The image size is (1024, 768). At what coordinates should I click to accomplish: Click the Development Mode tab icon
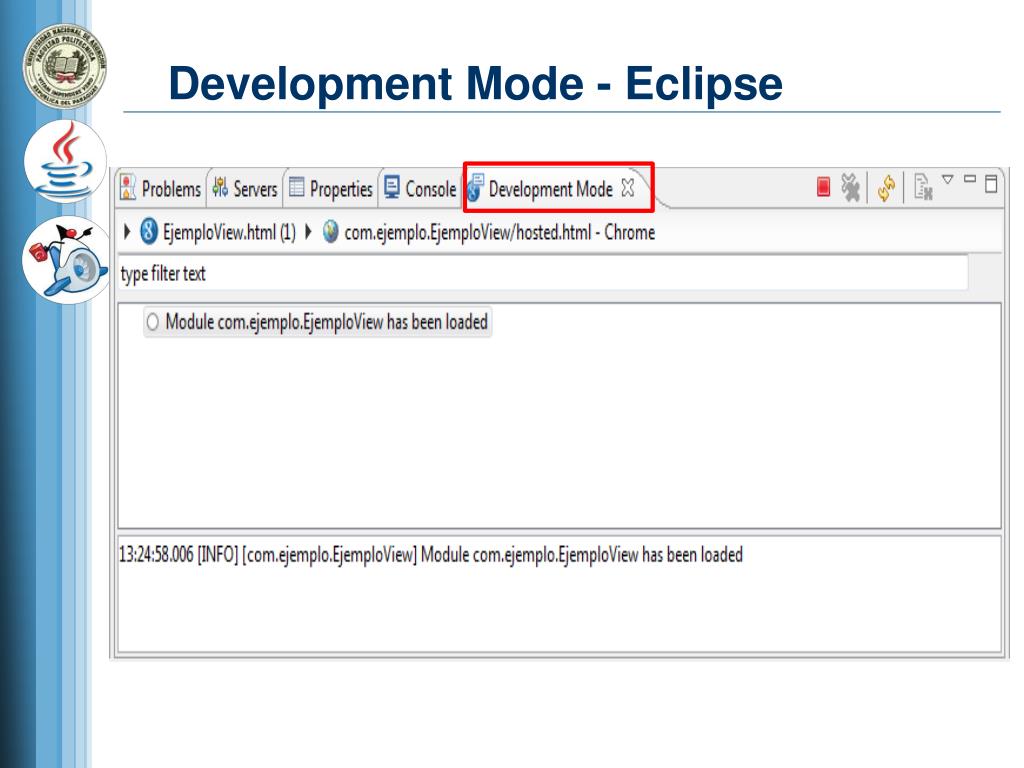pos(475,188)
